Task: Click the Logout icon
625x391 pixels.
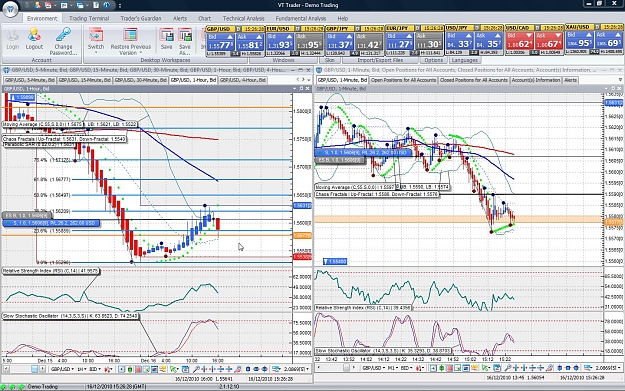Action: tap(34, 39)
